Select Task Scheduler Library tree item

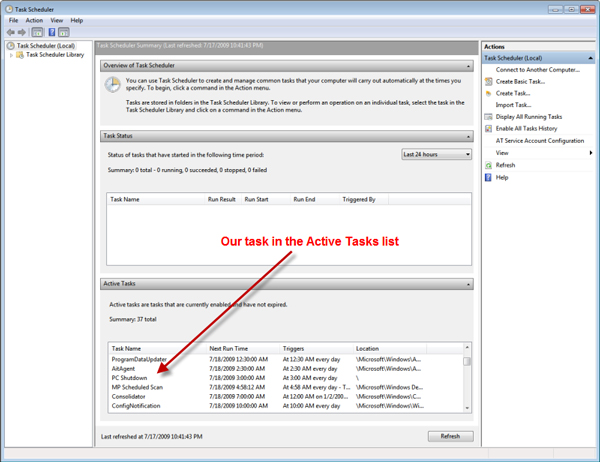point(55,55)
